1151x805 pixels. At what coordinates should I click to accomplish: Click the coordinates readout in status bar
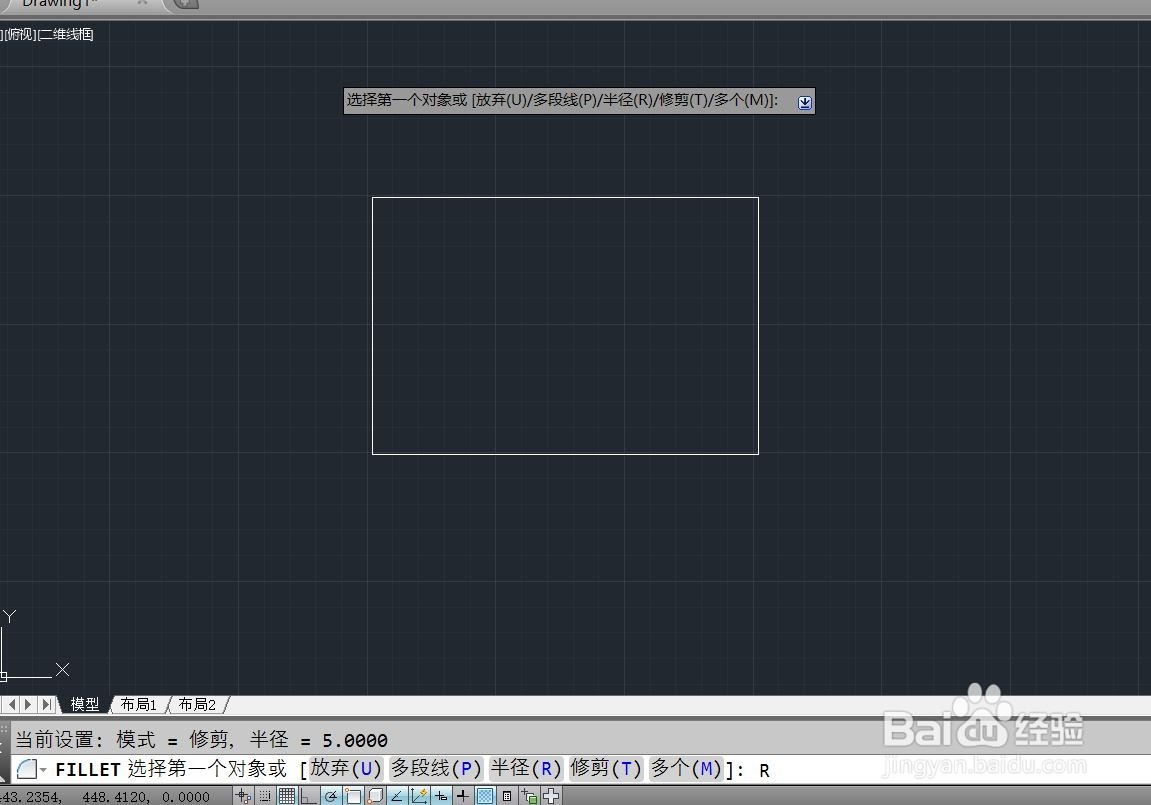(x=105, y=797)
